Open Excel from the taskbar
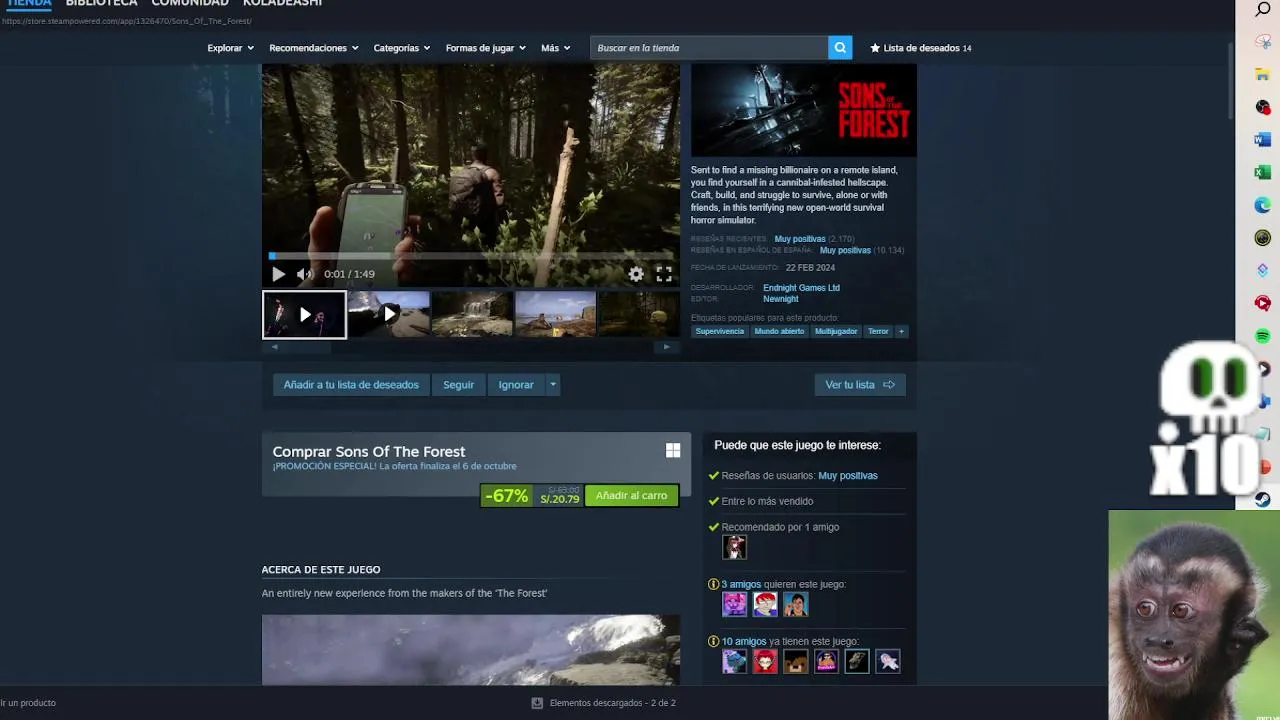The image size is (1280, 720). coord(1263,173)
